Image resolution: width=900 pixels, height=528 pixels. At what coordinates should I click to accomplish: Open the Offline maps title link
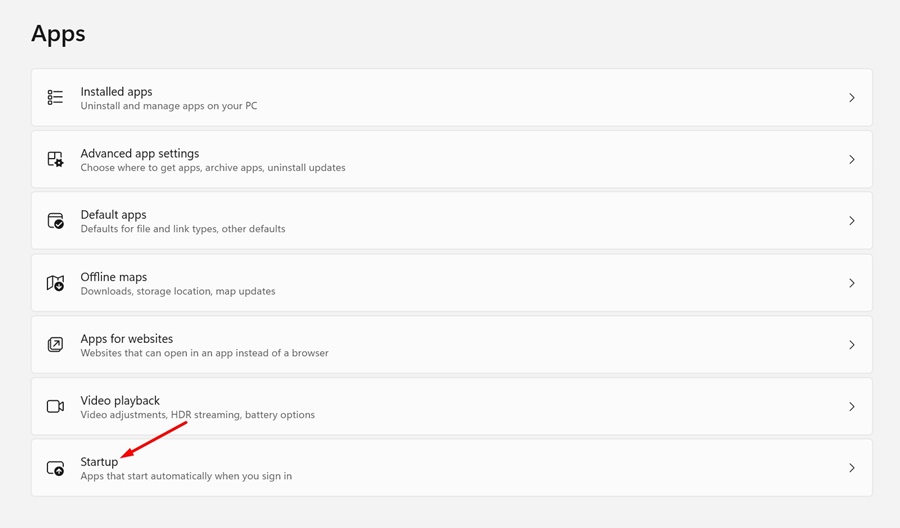click(x=113, y=277)
